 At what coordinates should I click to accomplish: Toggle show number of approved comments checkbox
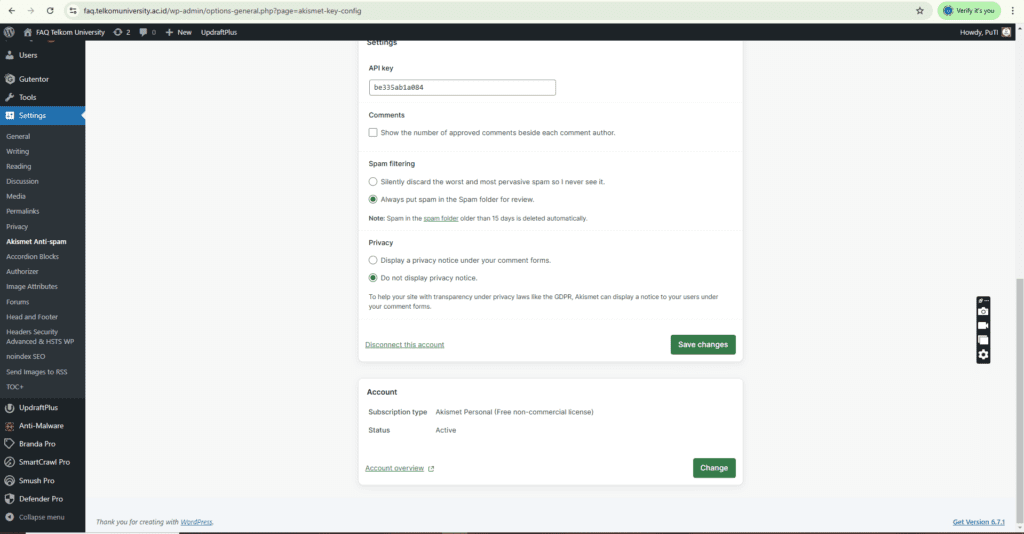[x=373, y=133]
